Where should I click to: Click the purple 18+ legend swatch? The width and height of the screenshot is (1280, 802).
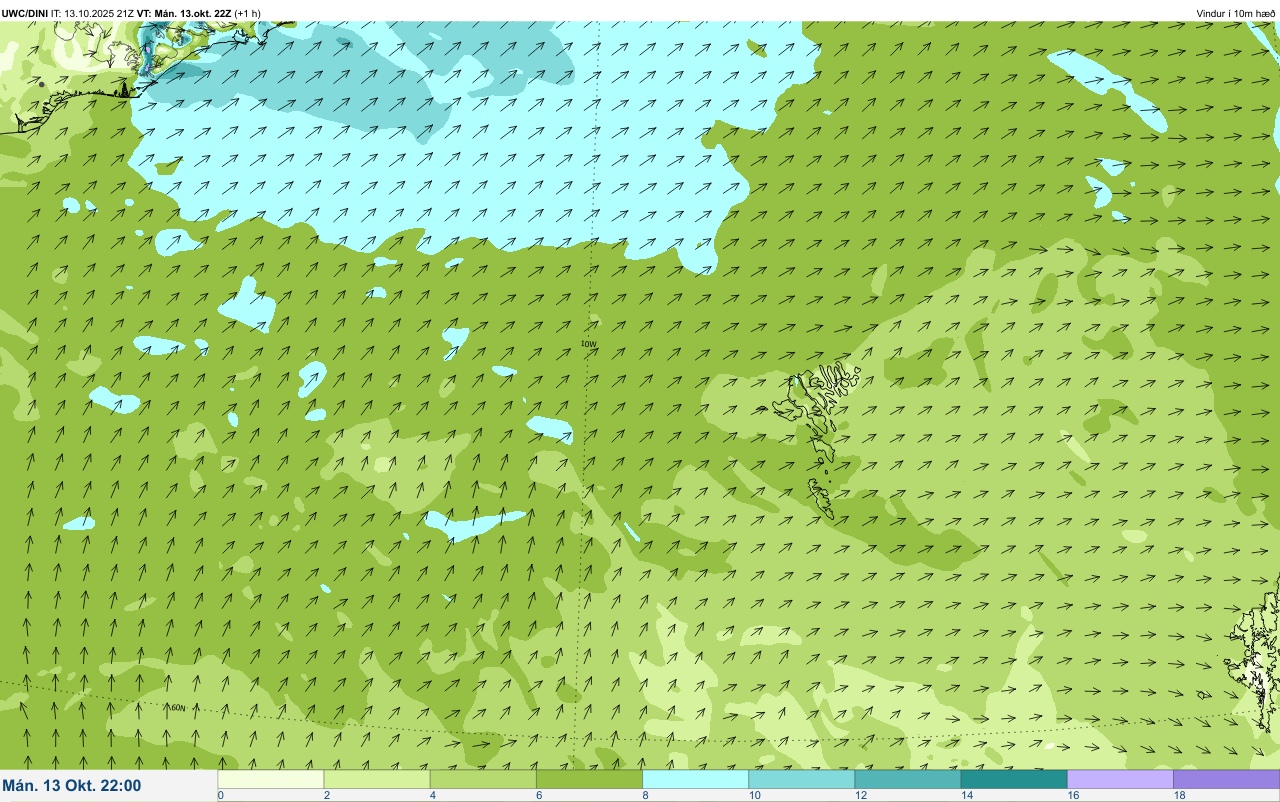(x=1226, y=779)
